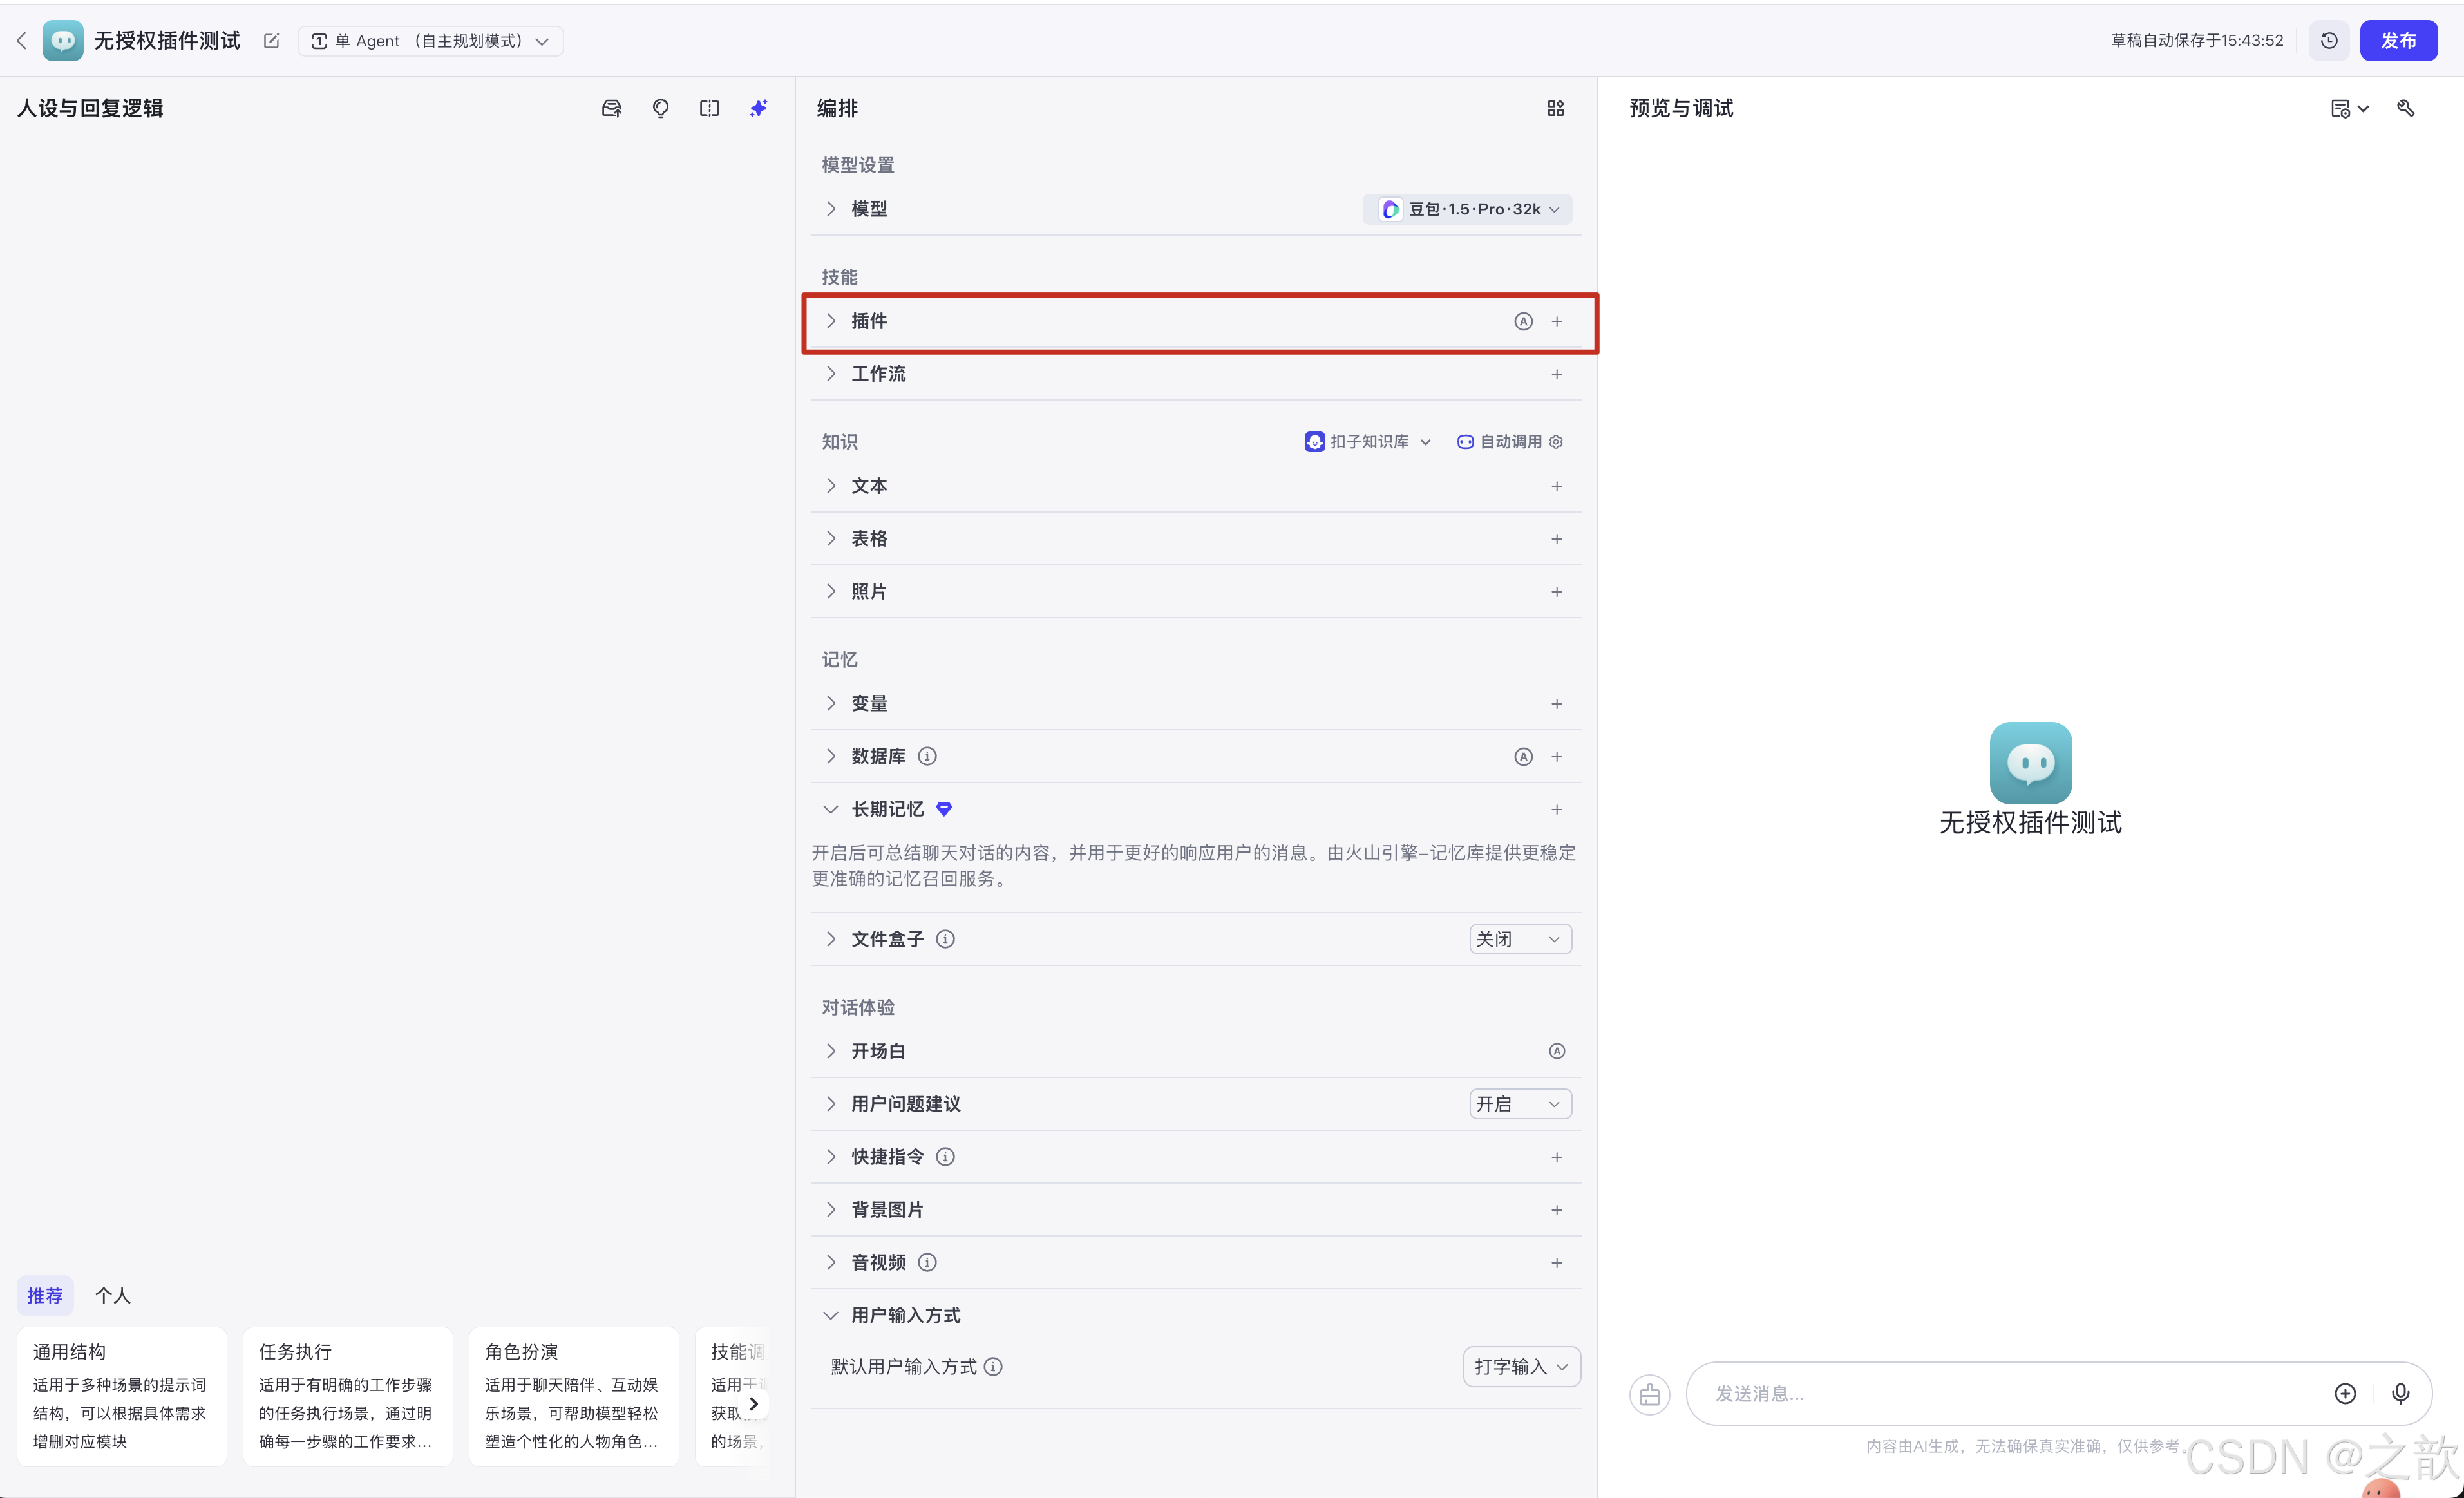This screenshot has width=2464, height=1498.
Task: Open the 用户问题建议 开启 dropdown
Action: [x=1519, y=1104]
